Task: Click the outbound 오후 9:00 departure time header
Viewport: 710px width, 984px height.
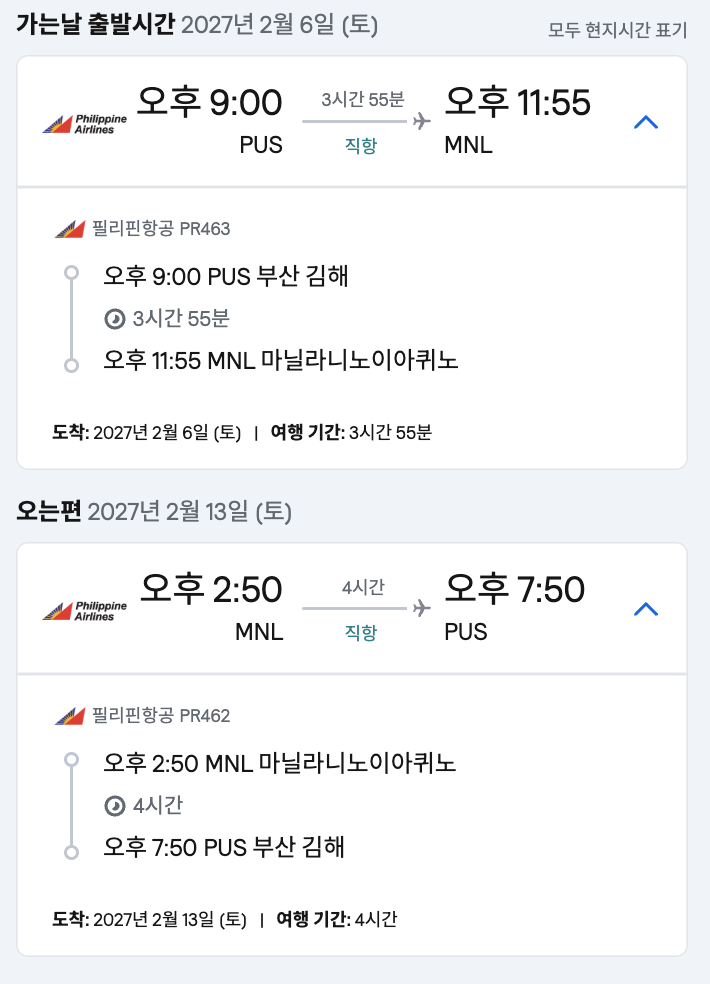Action: (210, 104)
